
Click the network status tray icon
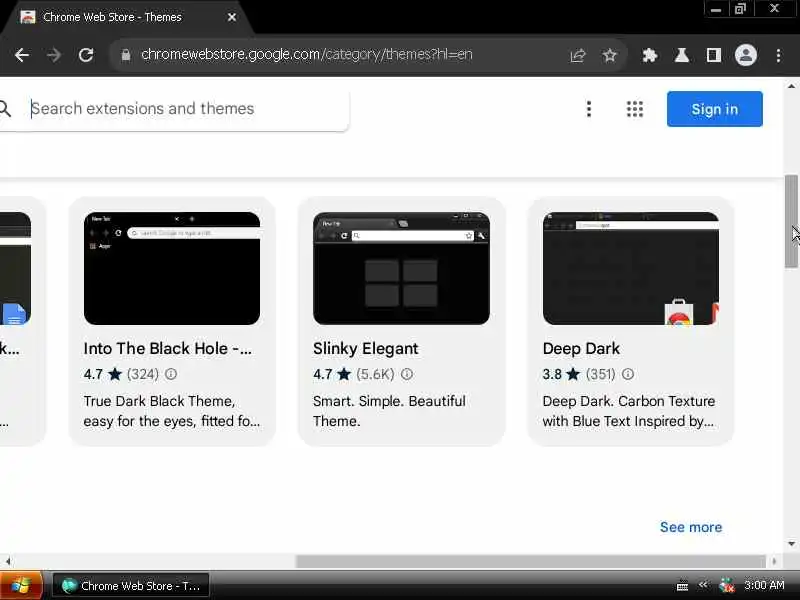pos(727,586)
